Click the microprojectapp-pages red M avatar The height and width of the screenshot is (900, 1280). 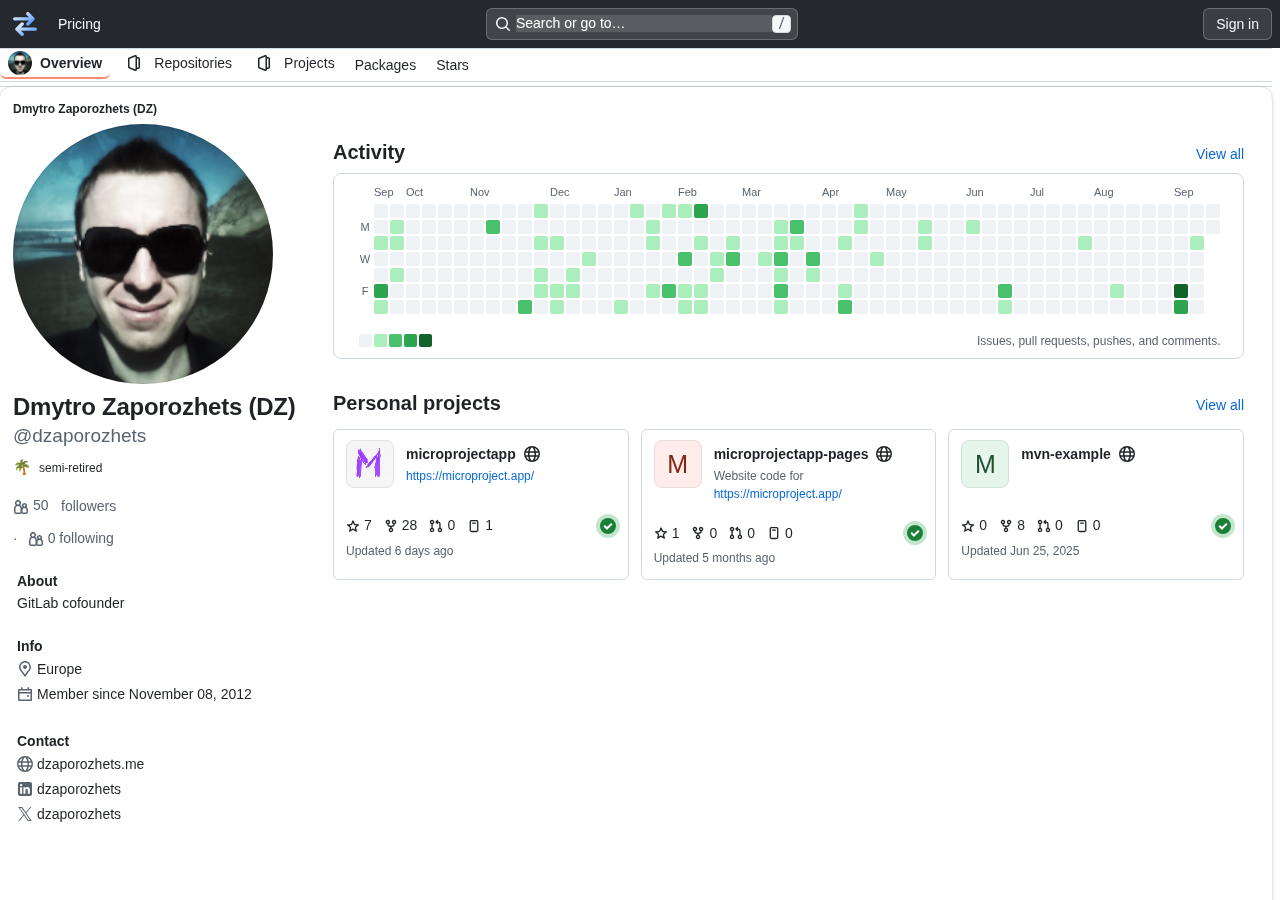pos(678,464)
